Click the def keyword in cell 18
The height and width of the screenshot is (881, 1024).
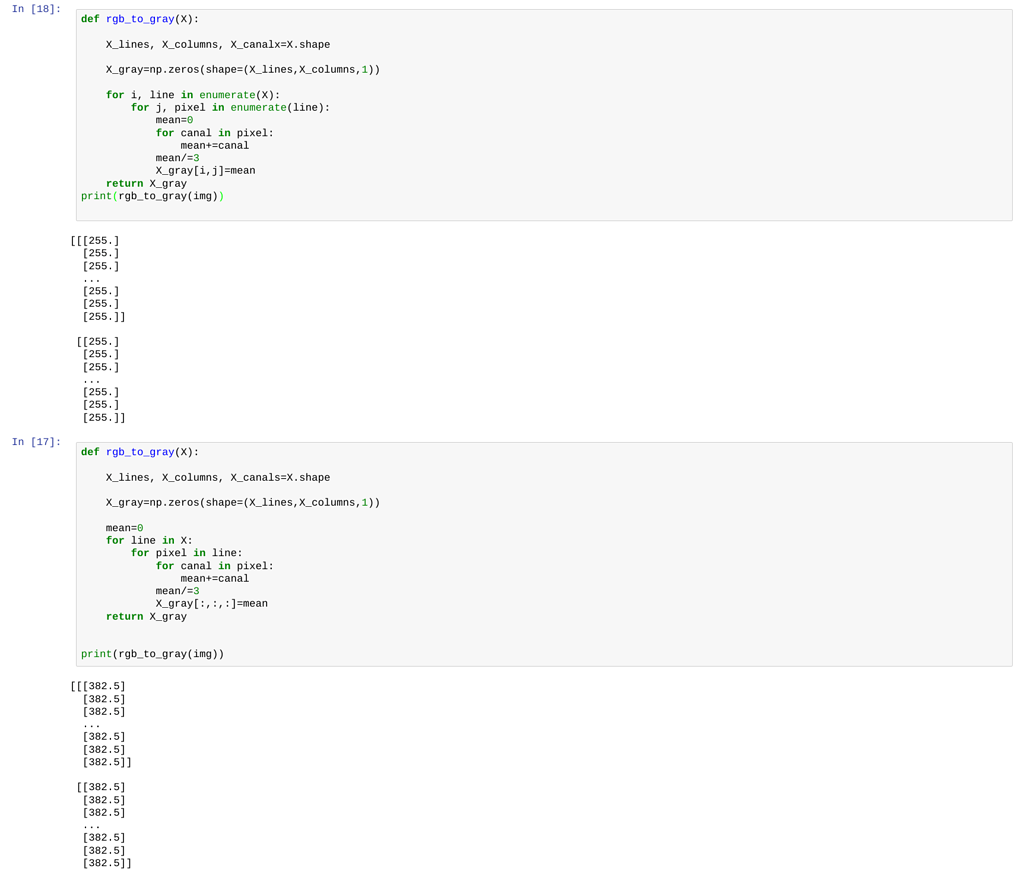[x=89, y=18]
